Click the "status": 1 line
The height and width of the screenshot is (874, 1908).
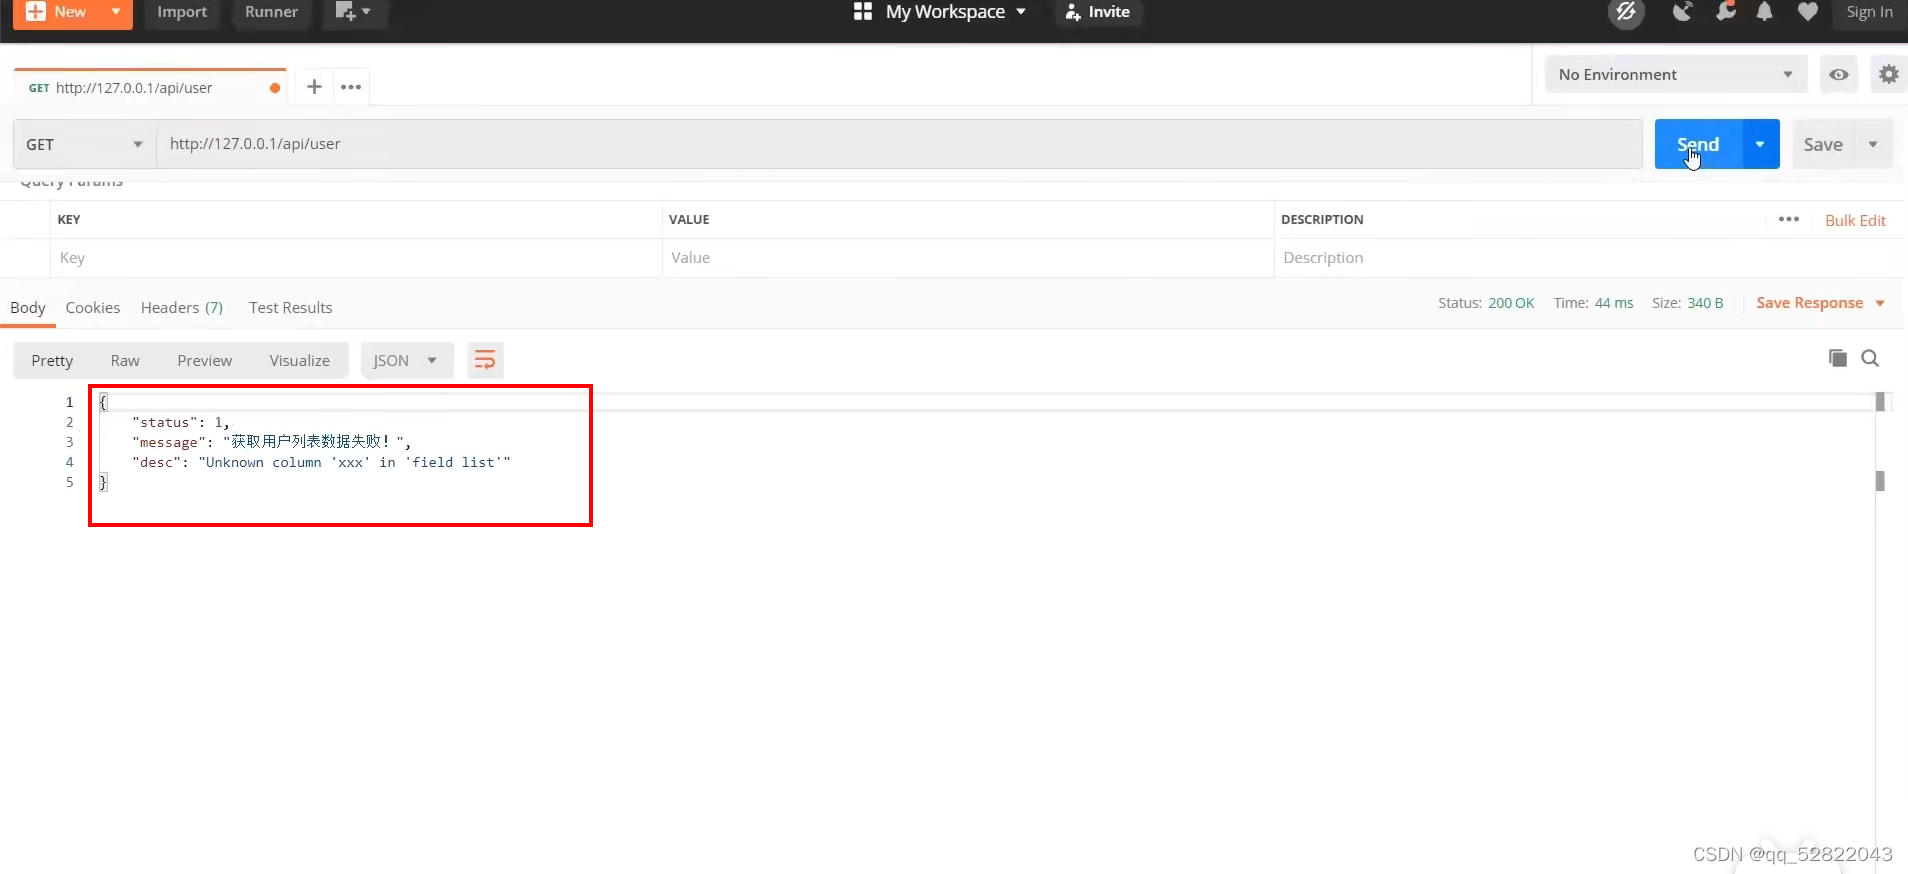(181, 422)
